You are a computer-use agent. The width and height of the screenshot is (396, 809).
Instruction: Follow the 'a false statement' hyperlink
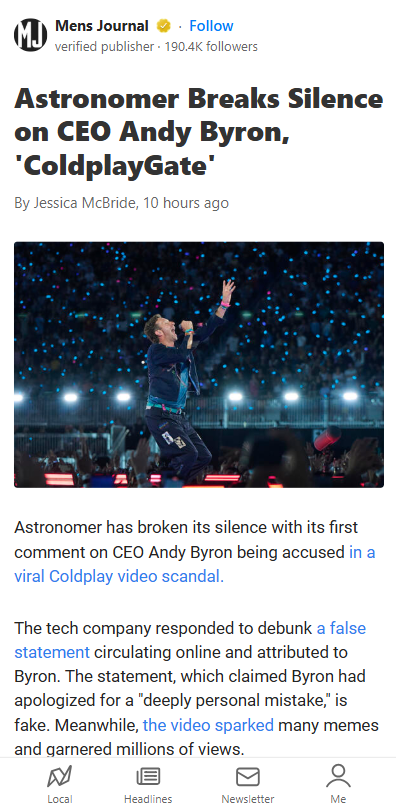click(x=190, y=640)
